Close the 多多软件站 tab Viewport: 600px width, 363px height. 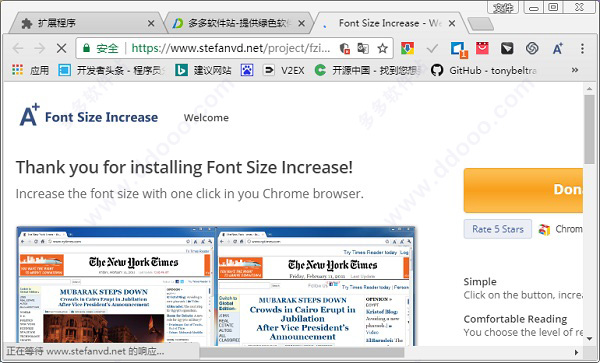302,24
